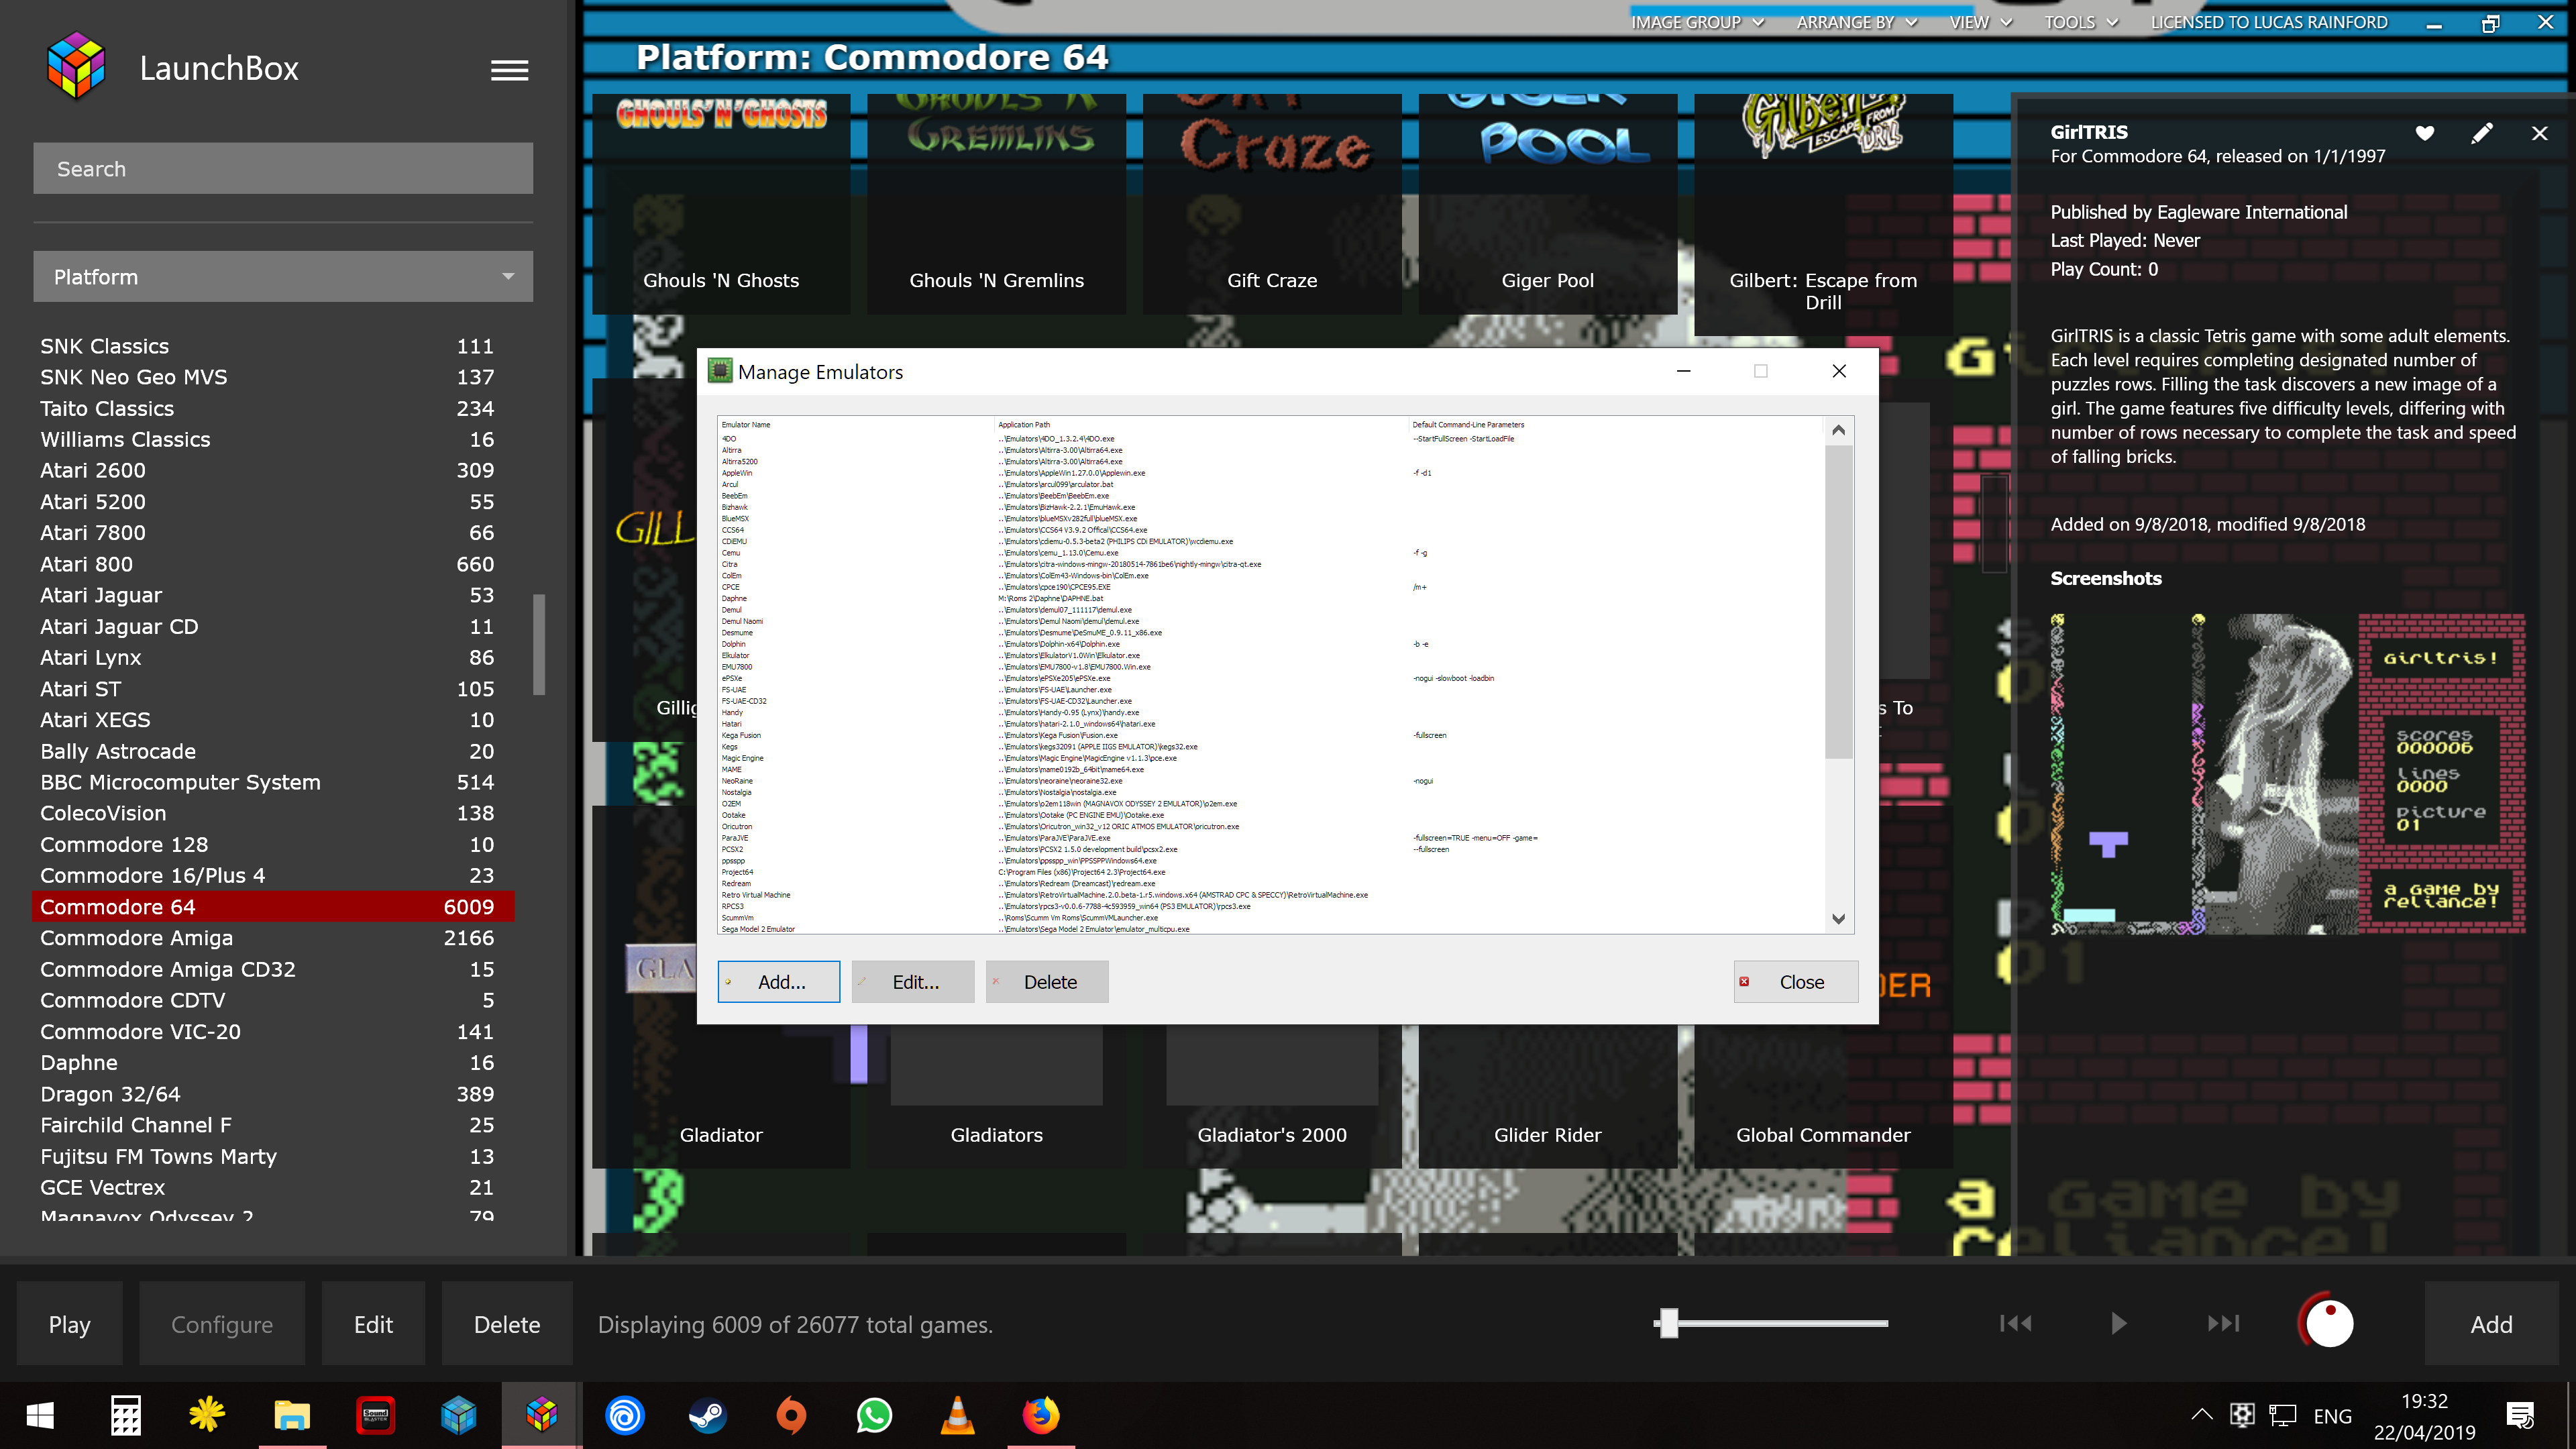Select the Glider Rider game tile

[1547, 1097]
